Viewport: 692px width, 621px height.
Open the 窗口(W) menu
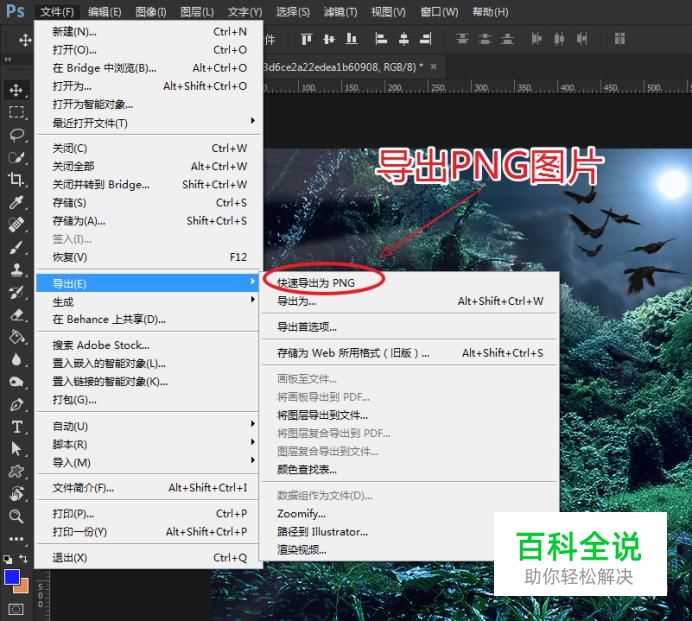tap(439, 12)
